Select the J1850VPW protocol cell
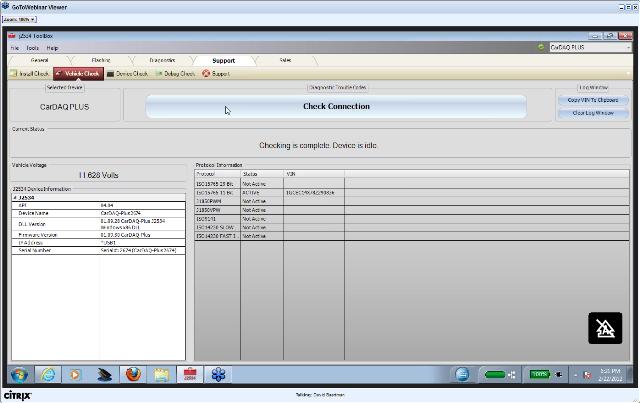 click(218, 210)
